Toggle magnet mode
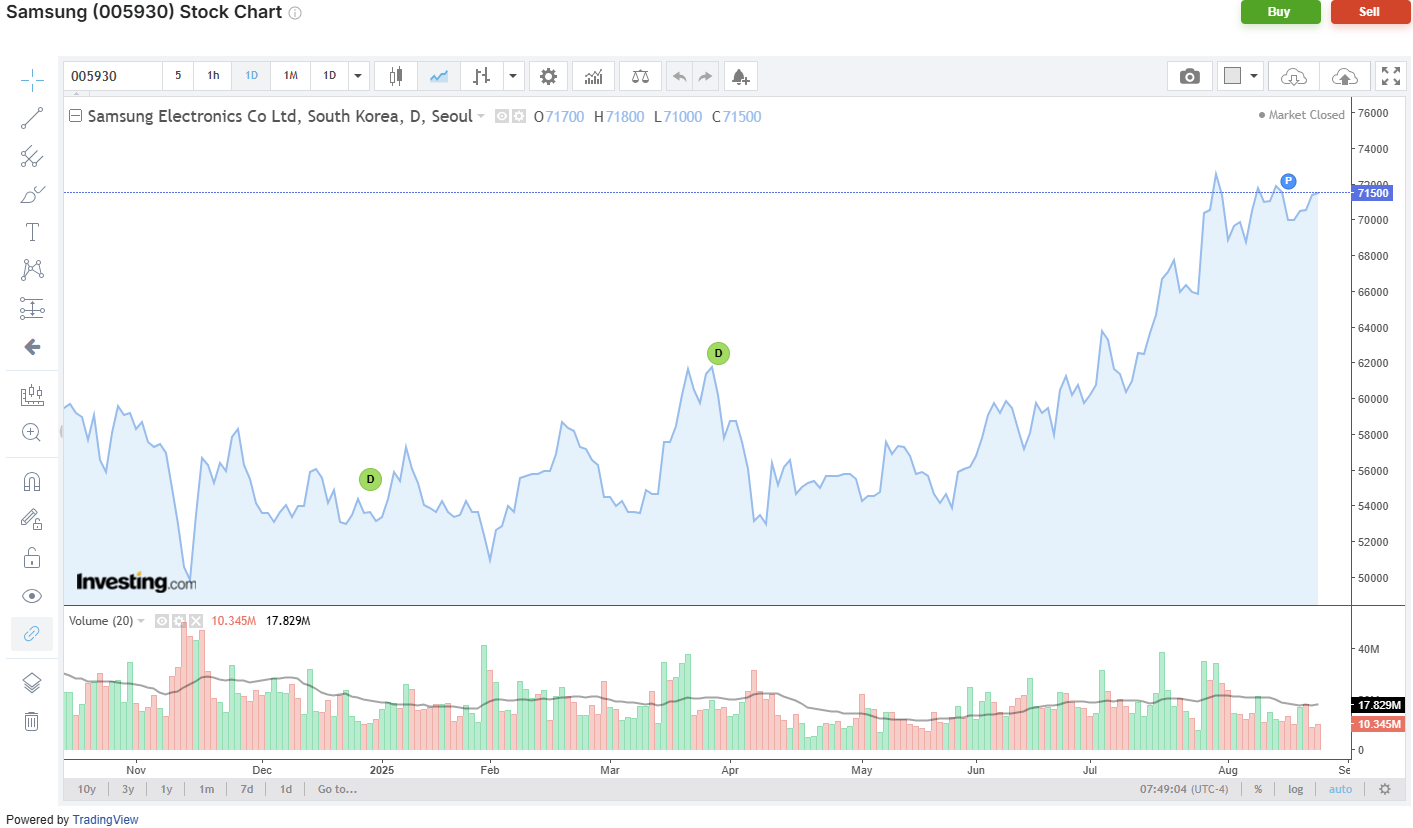The image size is (1413, 828). 32,481
